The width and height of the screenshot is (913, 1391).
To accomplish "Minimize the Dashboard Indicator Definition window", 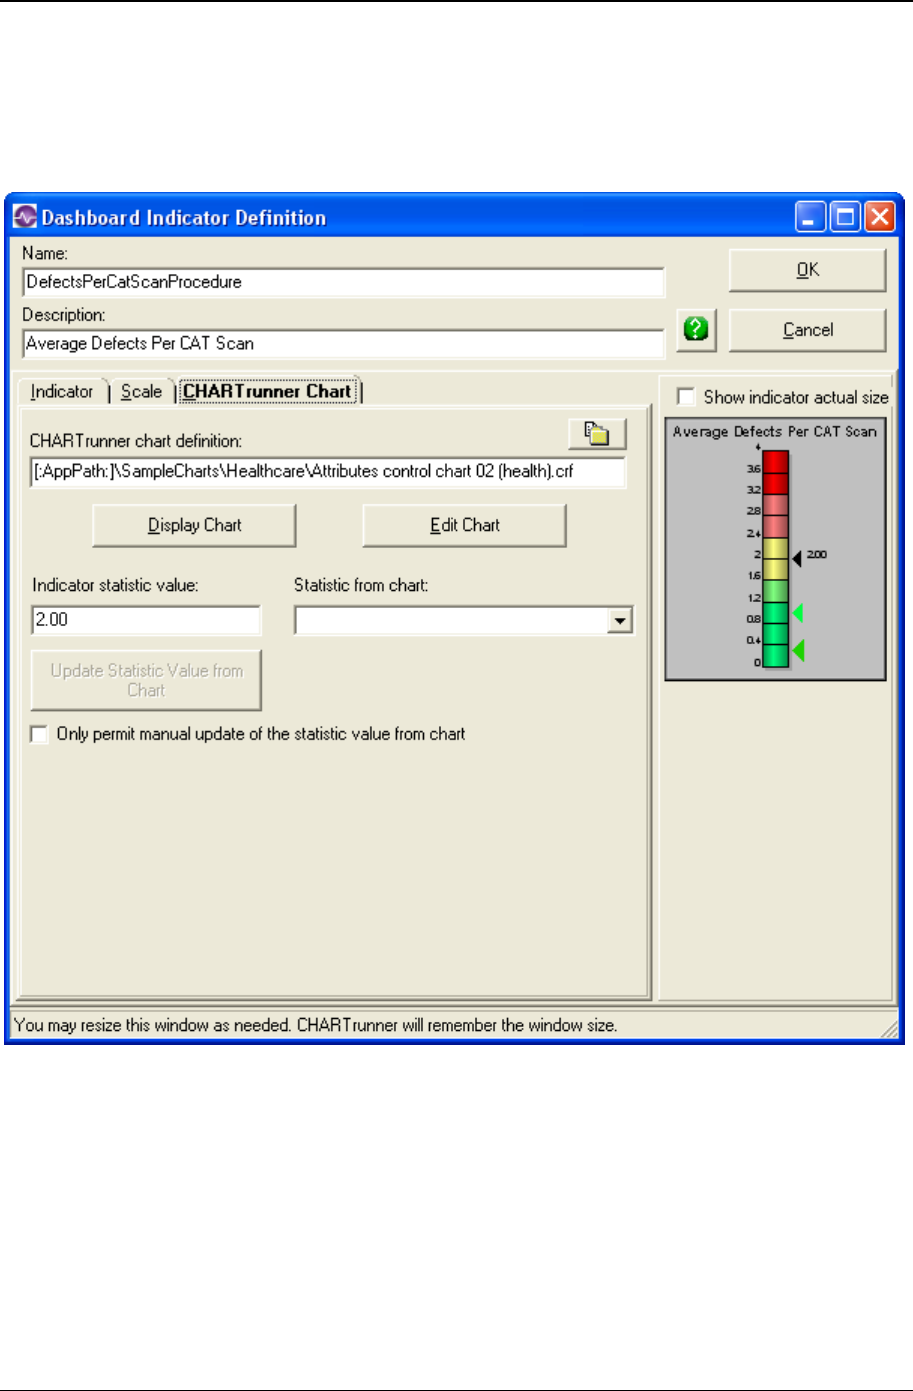I will tap(811, 217).
